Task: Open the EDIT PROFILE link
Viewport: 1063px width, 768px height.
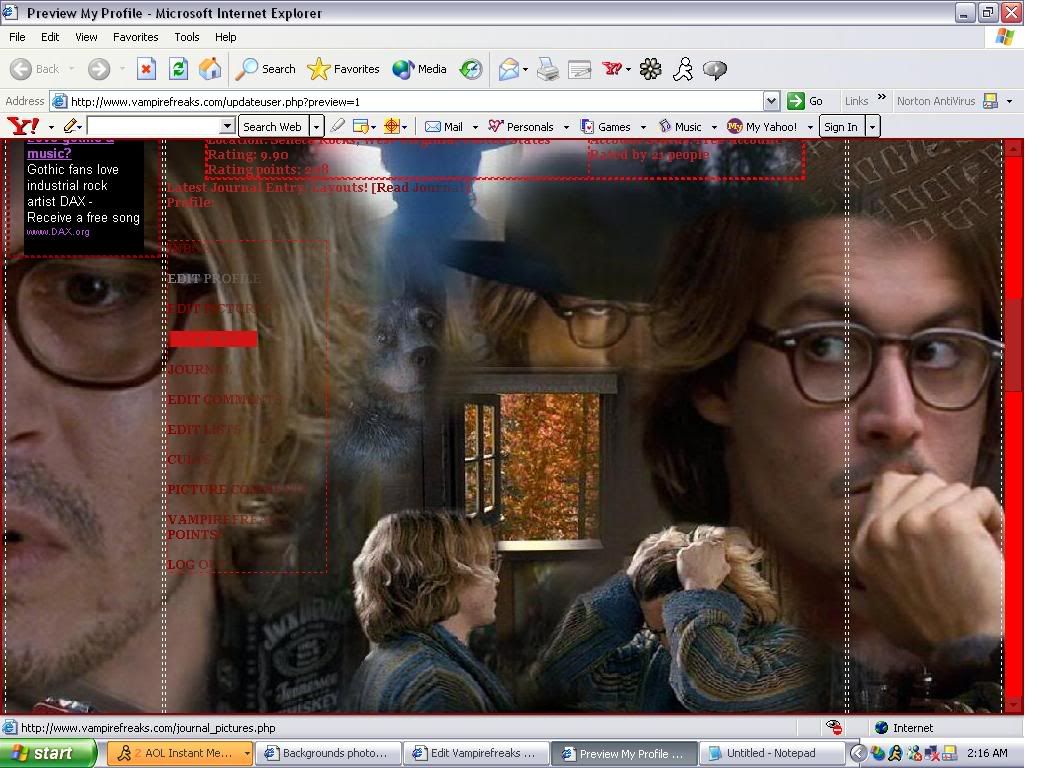Action: 214,278
